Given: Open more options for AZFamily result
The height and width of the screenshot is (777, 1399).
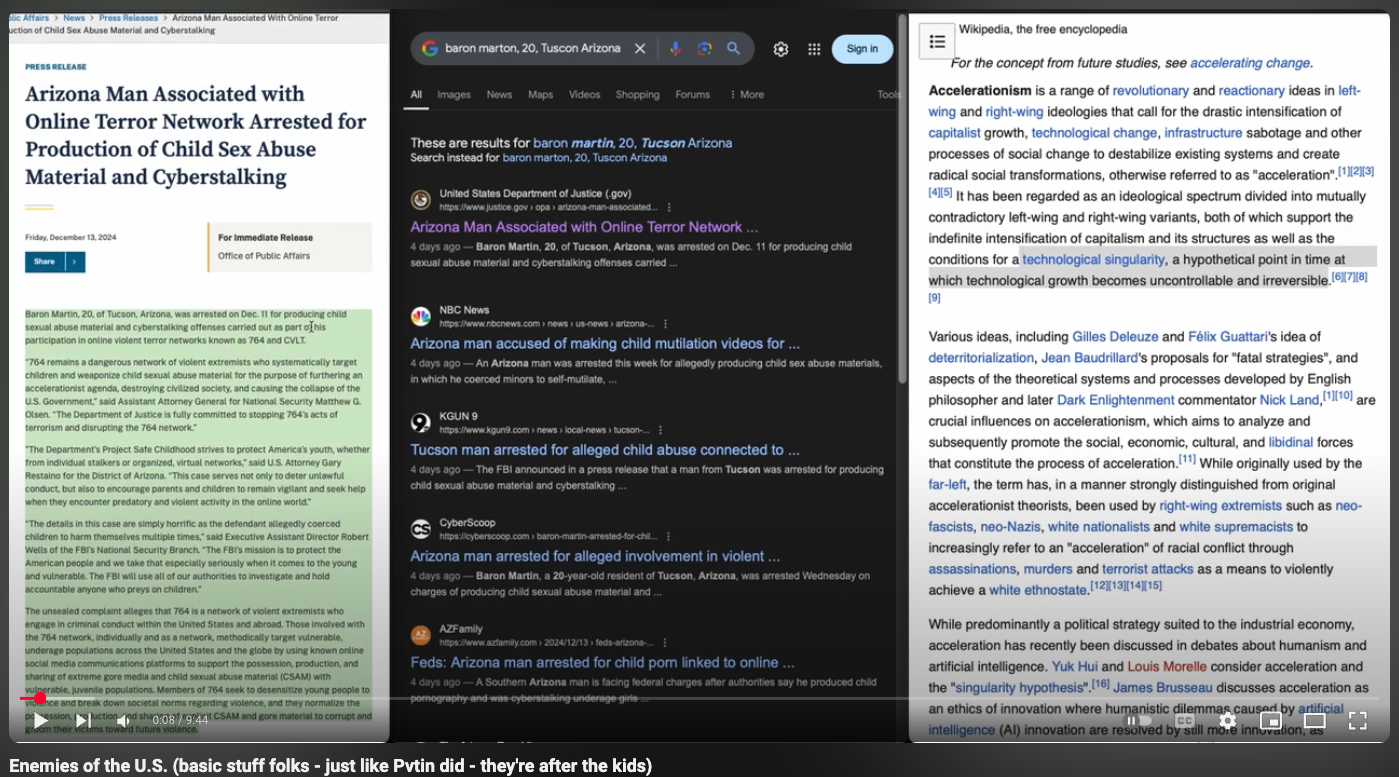Looking at the screenshot, I should 665,642.
